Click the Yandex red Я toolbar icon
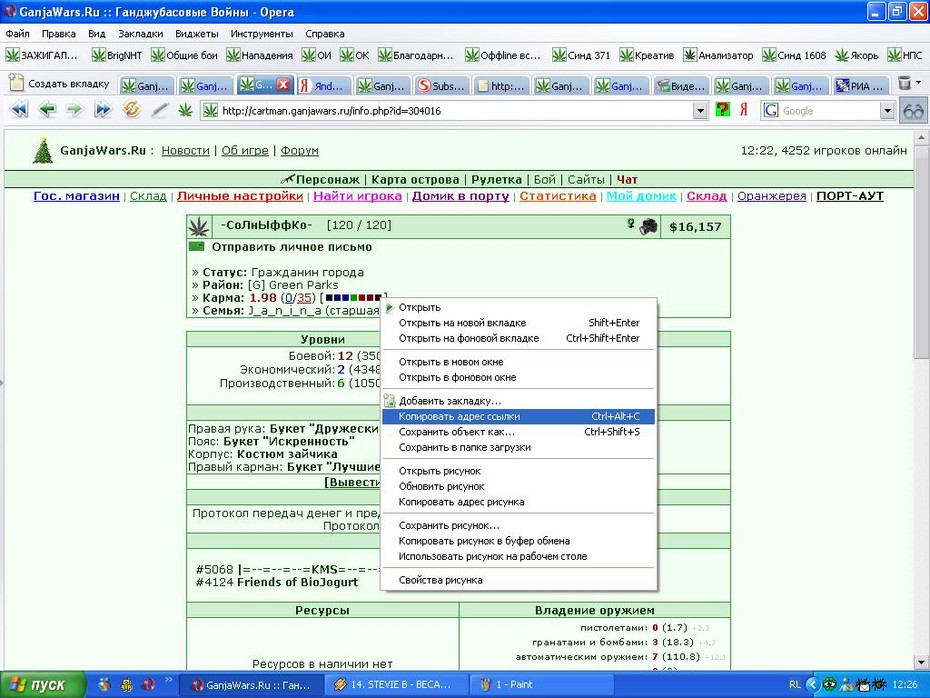 (x=743, y=110)
